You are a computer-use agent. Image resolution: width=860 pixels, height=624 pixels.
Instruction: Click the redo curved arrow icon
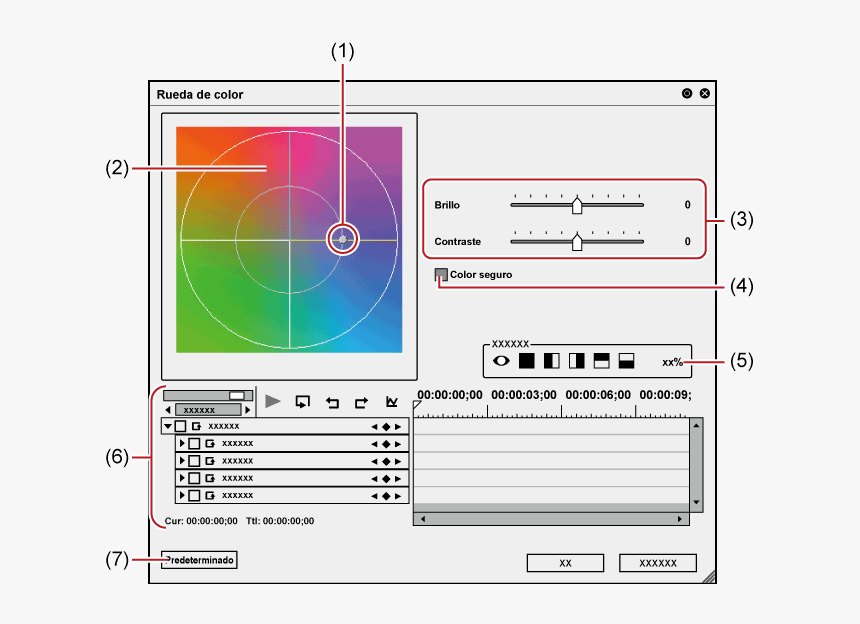click(361, 400)
